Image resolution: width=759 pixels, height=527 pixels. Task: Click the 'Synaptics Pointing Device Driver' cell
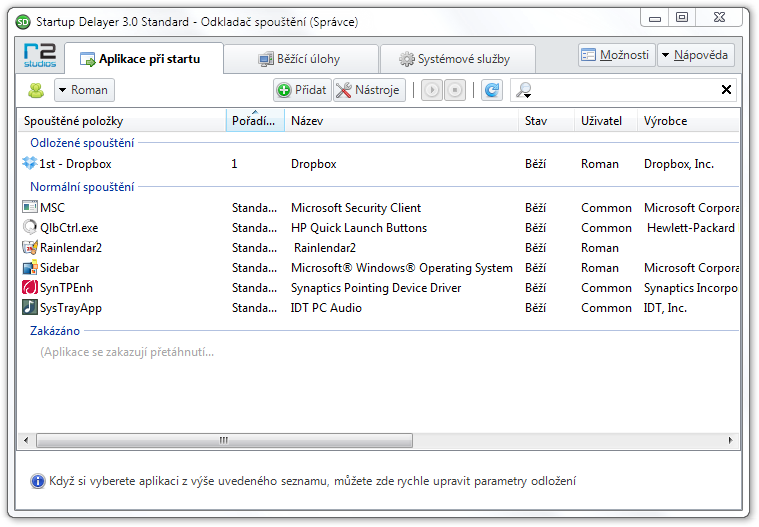[376, 288]
